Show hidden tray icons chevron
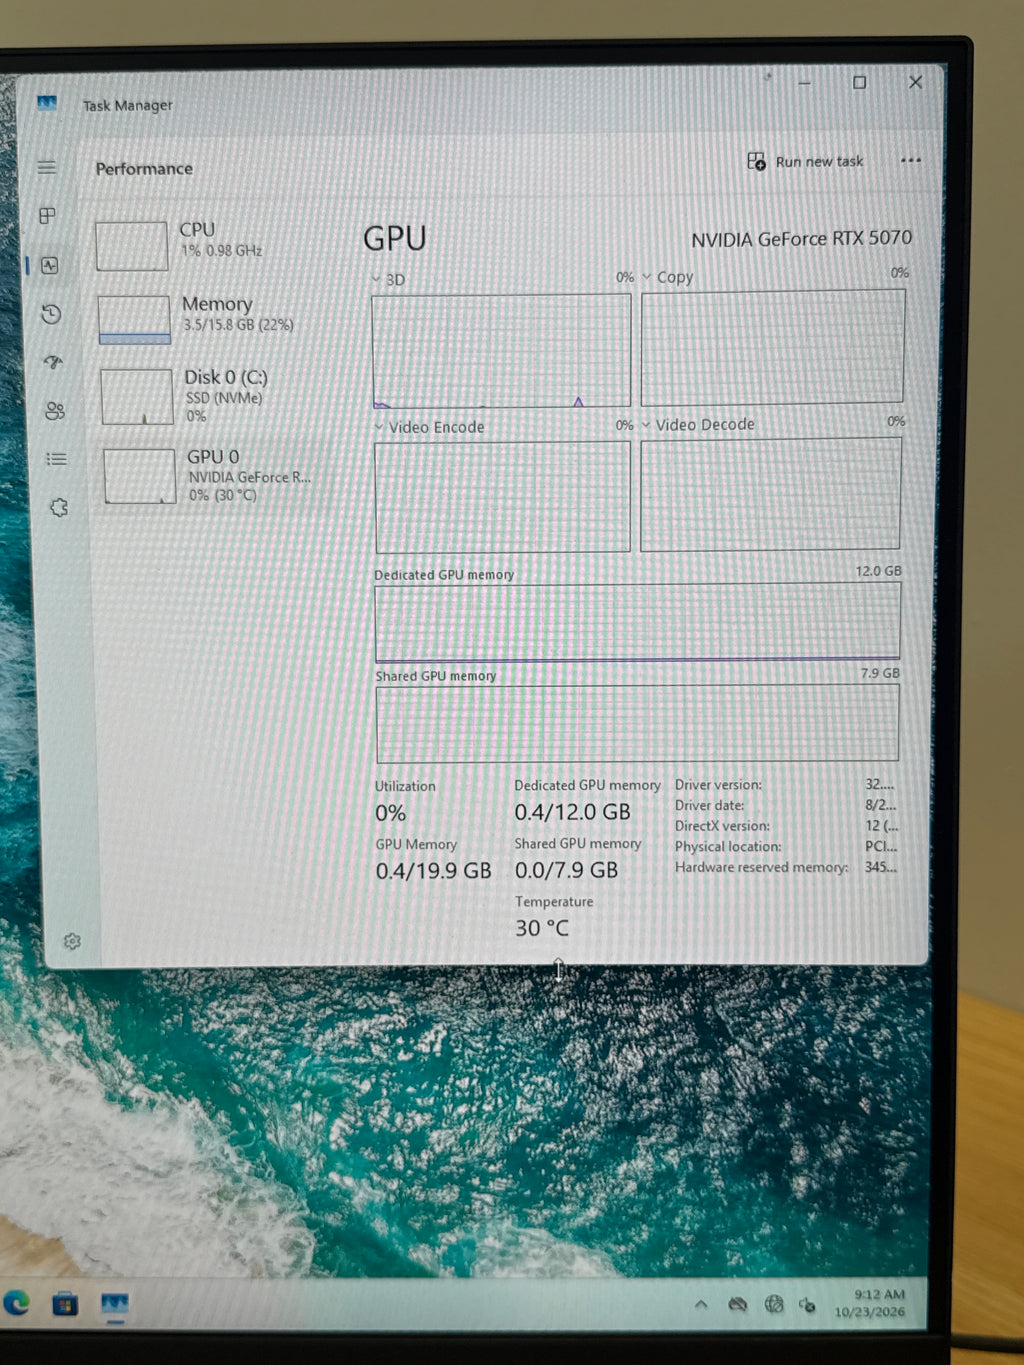This screenshot has height=1365, width=1024. 701,1305
